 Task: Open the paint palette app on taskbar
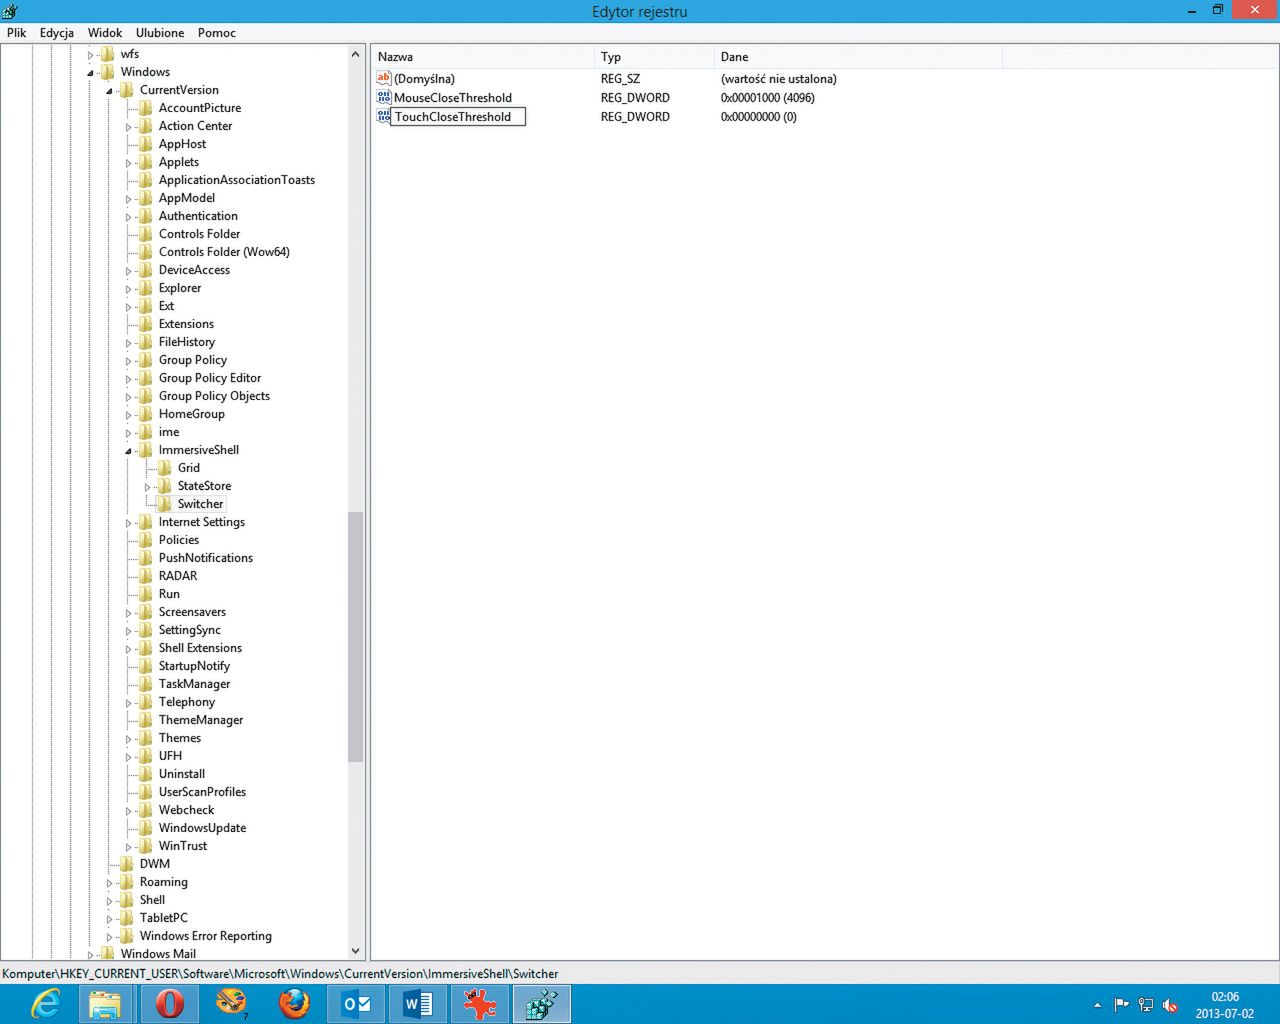pos(231,1003)
